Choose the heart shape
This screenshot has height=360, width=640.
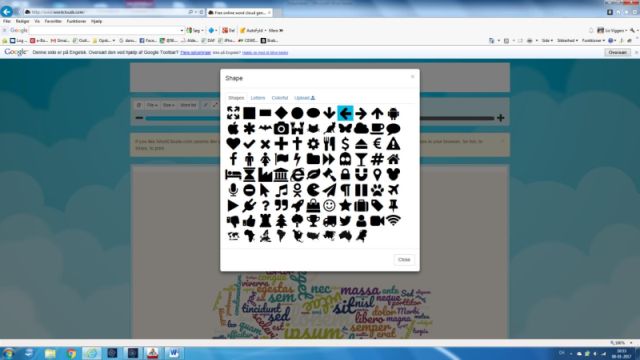click(x=233, y=144)
